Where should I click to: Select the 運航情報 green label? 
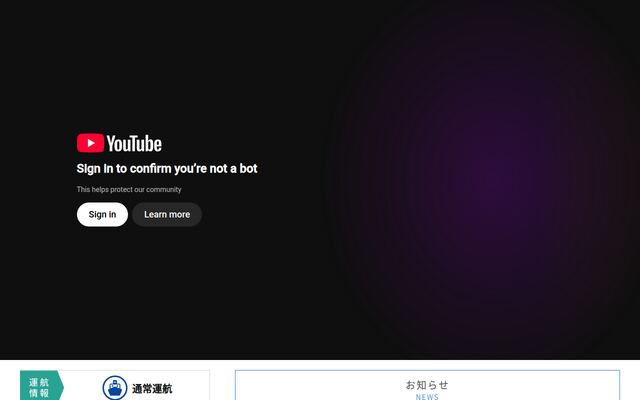tap(42, 385)
